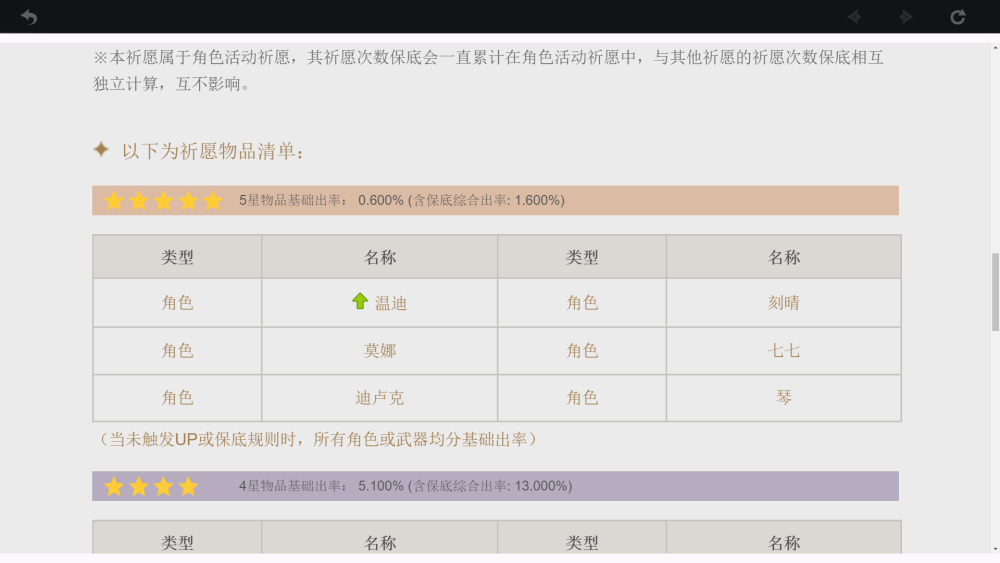Click the scrollbar down arrow
This screenshot has width=1000, height=563.
[995, 549]
